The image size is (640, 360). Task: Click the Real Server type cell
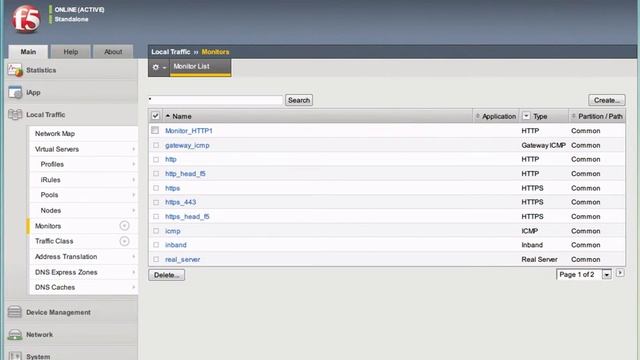click(x=539, y=260)
